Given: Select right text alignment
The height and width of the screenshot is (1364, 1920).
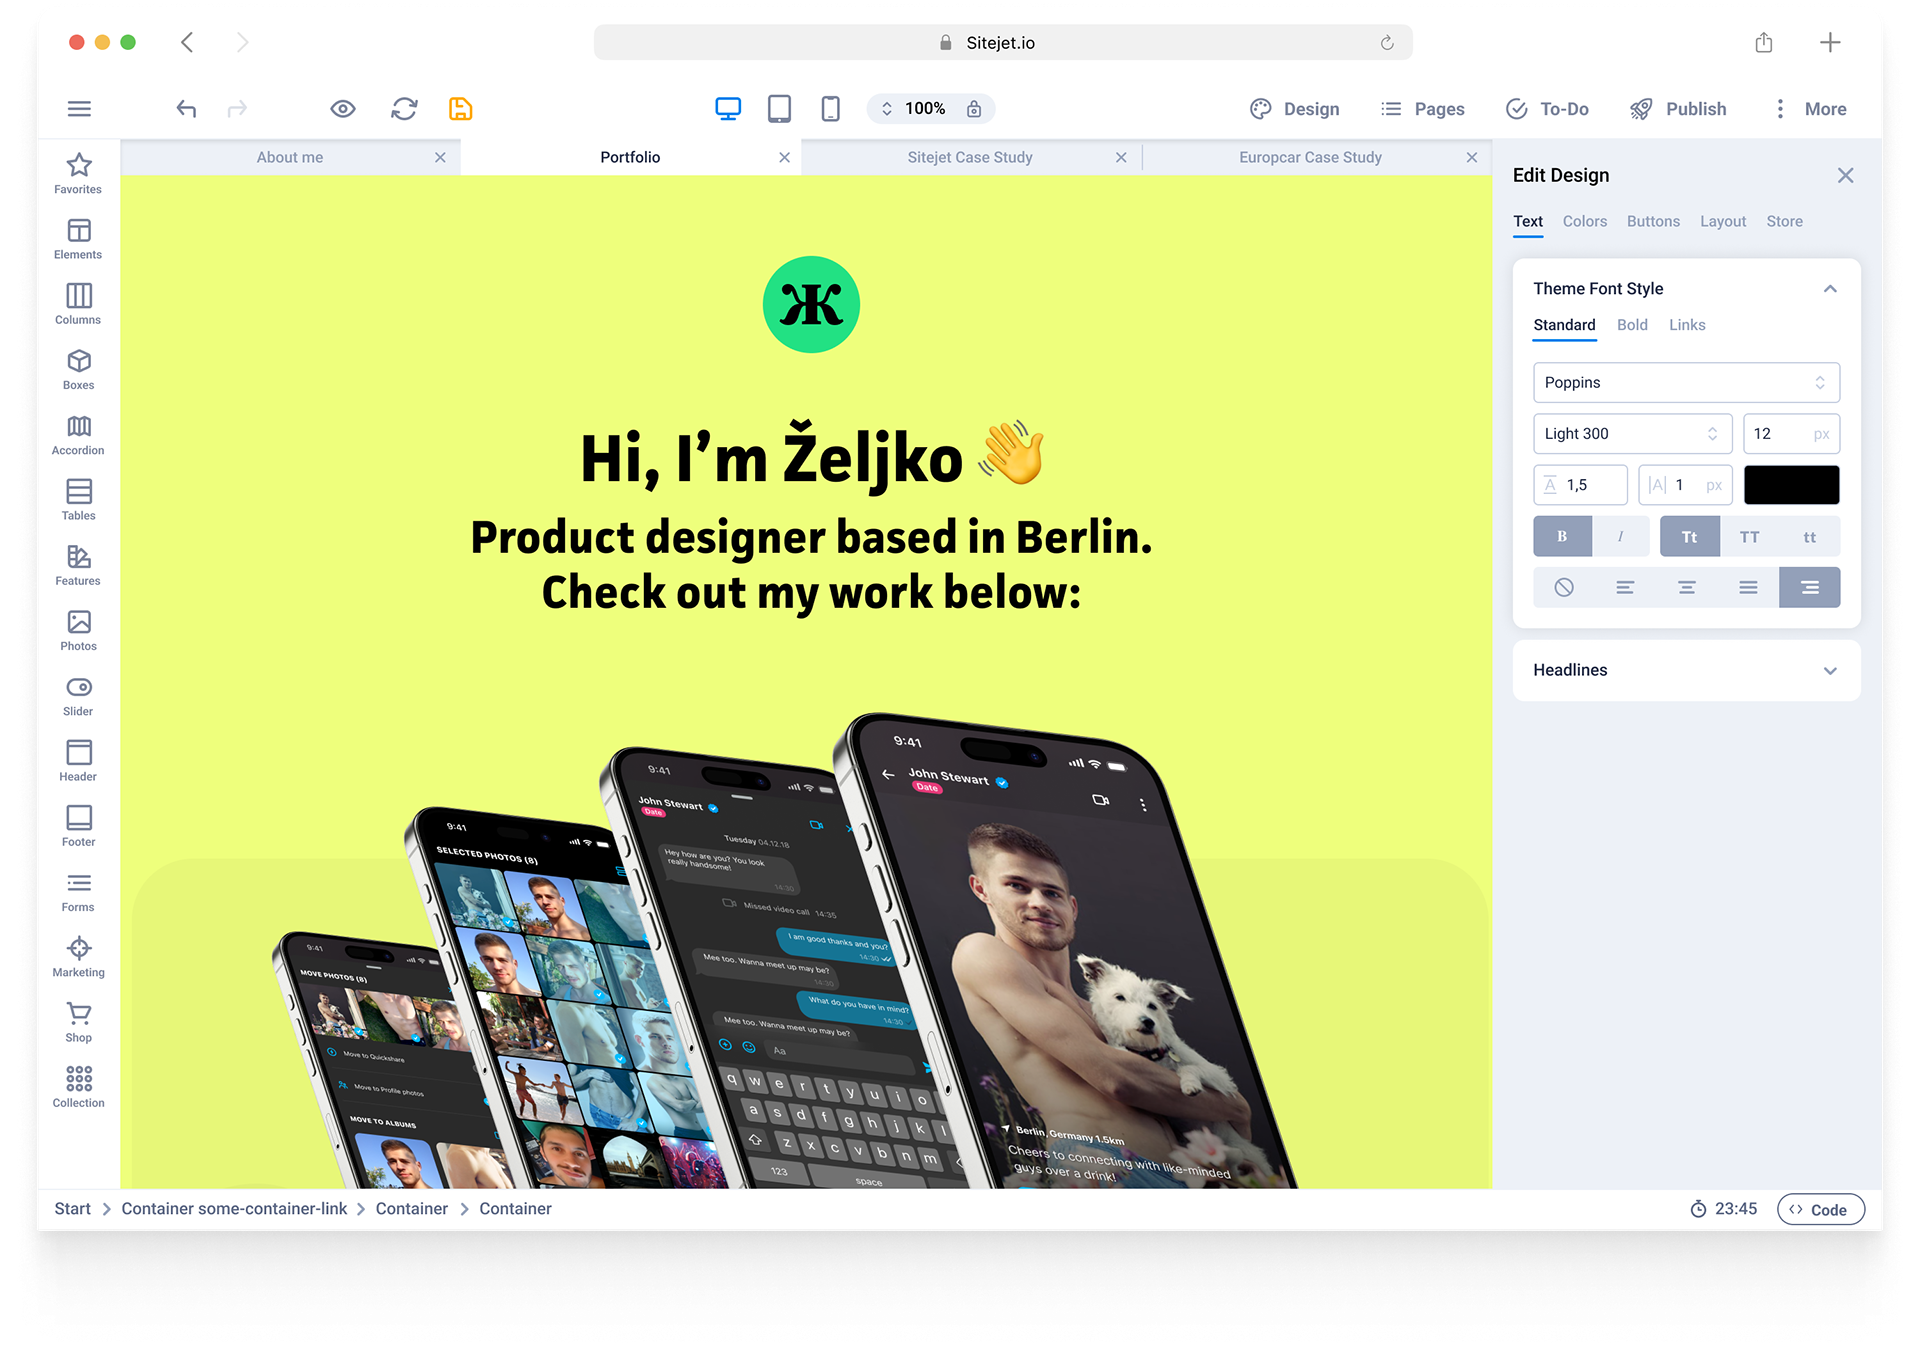Looking at the screenshot, I should pyautogui.click(x=1810, y=588).
